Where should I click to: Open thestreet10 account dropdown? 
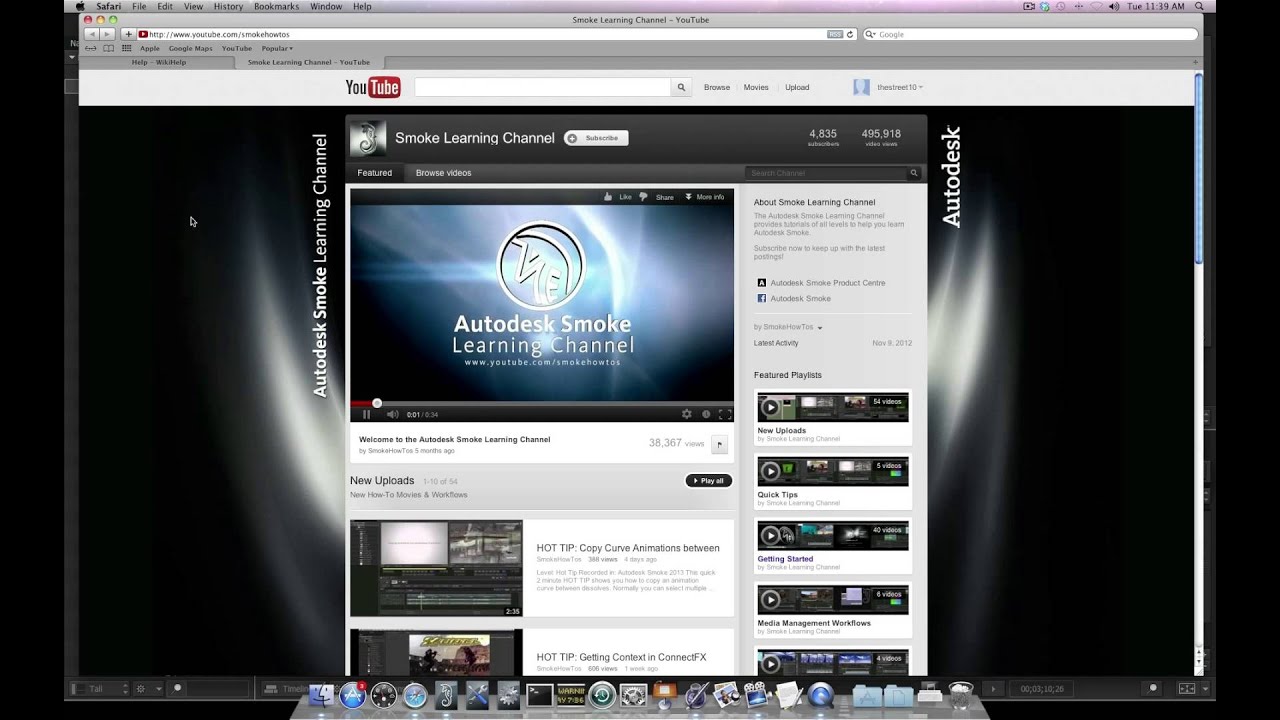click(x=899, y=87)
